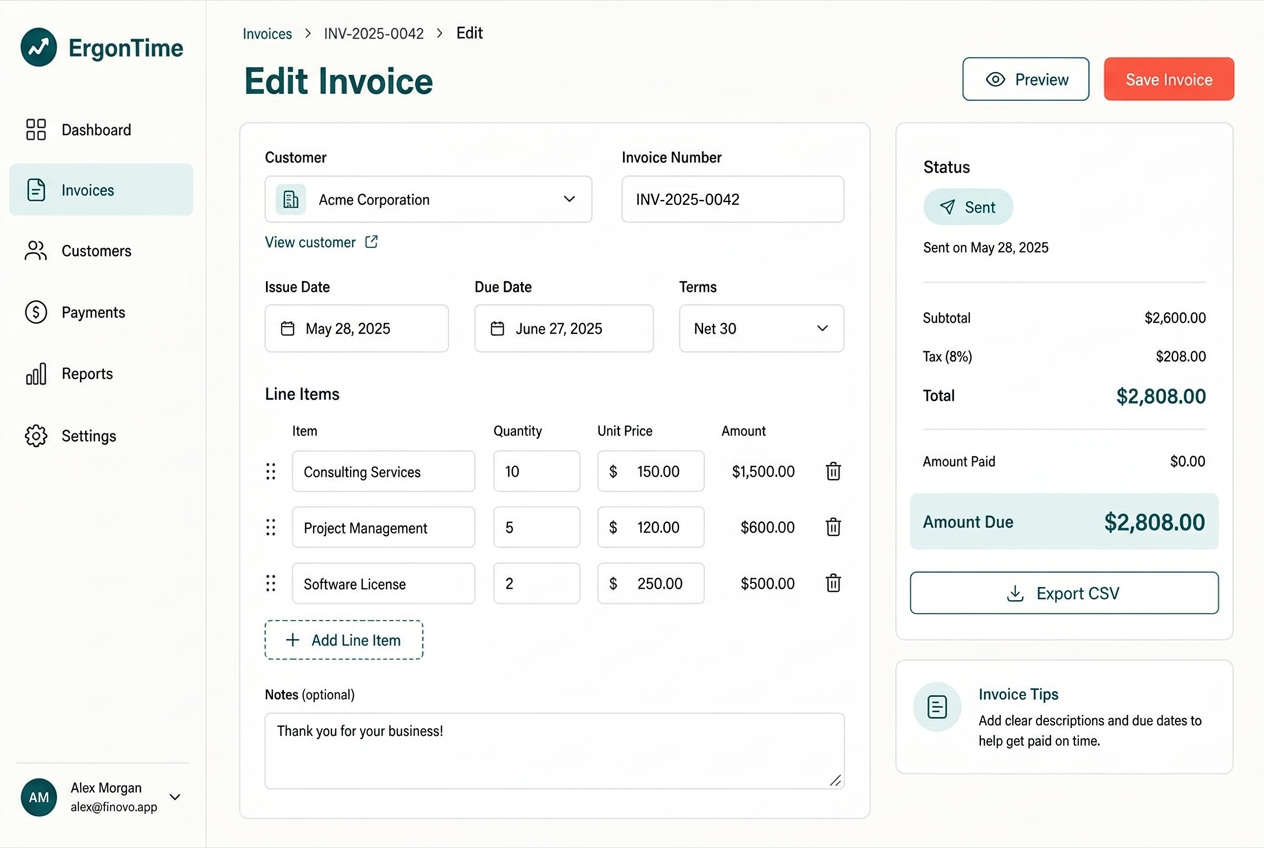Click the Sent status badge

pyautogui.click(x=968, y=207)
